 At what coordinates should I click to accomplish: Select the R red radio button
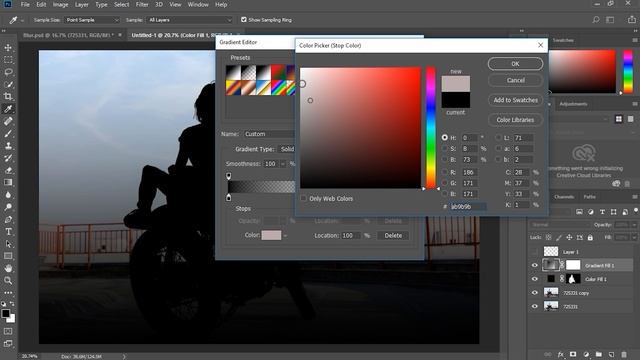pyautogui.click(x=444, y=172)
